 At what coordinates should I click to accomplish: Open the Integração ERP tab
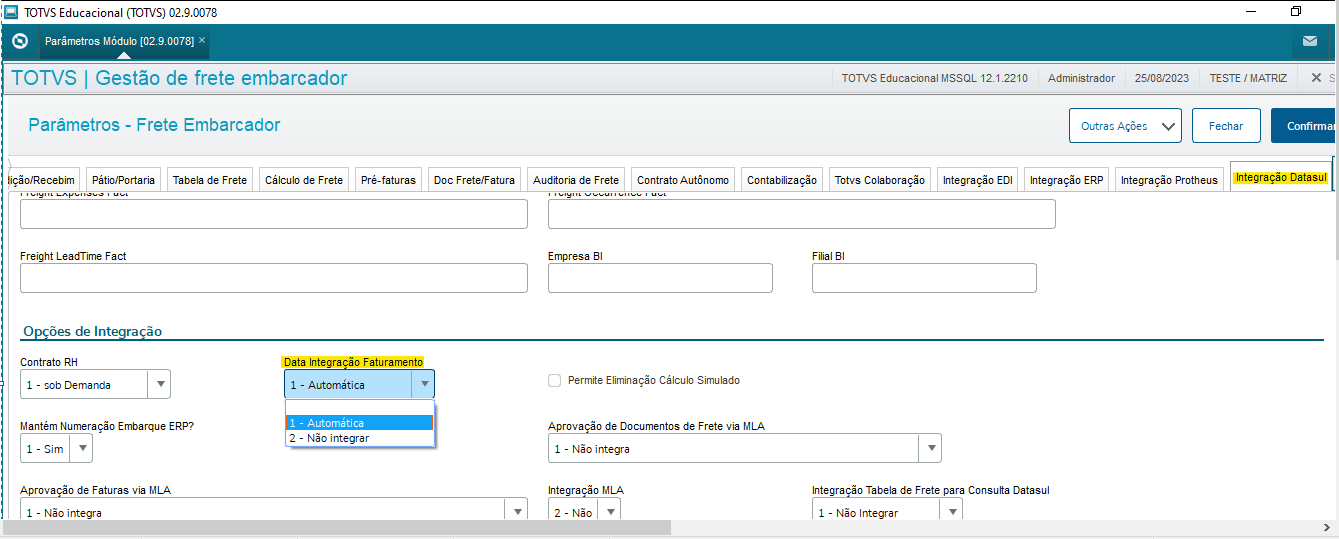point(1067,180)
